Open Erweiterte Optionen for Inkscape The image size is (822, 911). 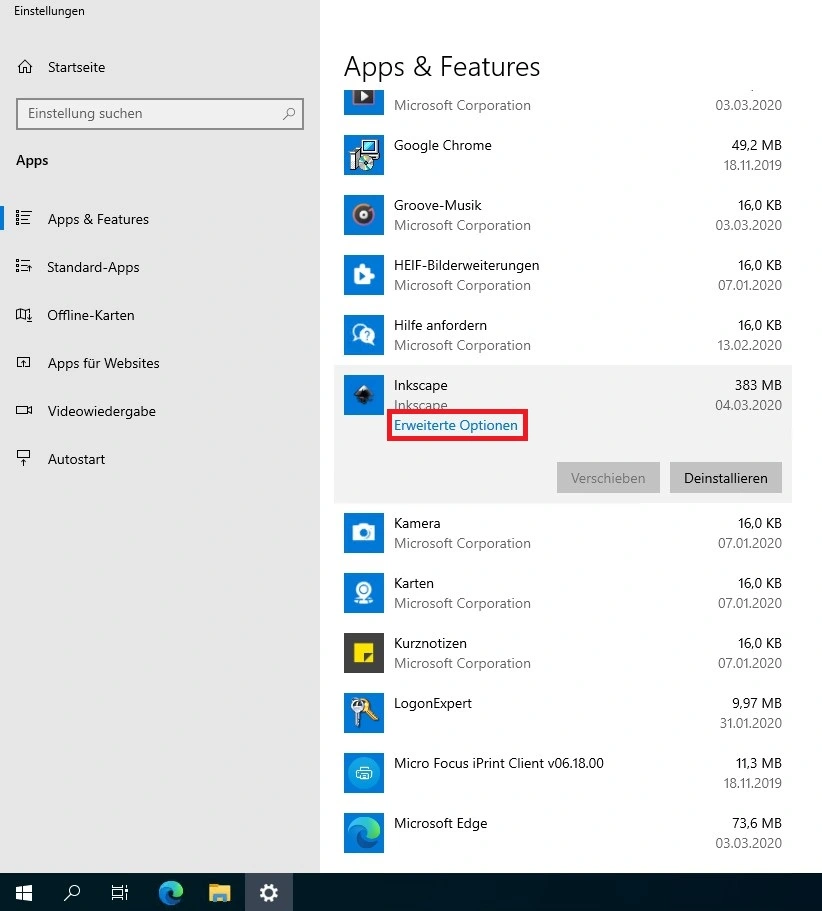pyautogui.click(x=456, y=425)
